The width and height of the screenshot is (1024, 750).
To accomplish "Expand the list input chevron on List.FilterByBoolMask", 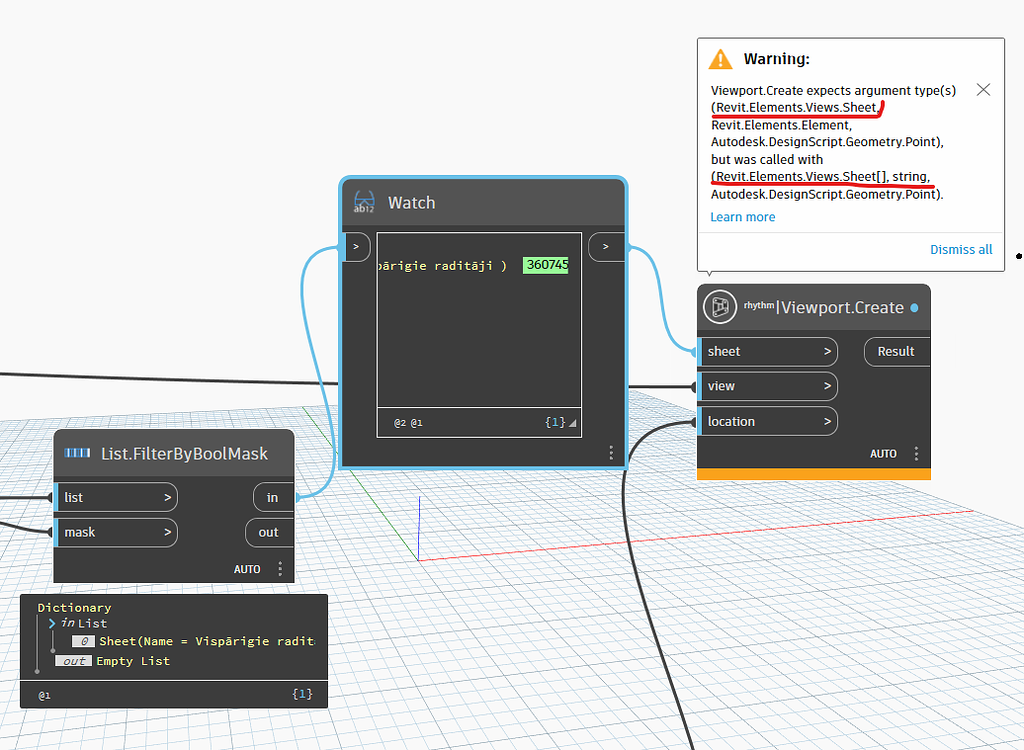I will pyautogui.click(x=168, y=497).
